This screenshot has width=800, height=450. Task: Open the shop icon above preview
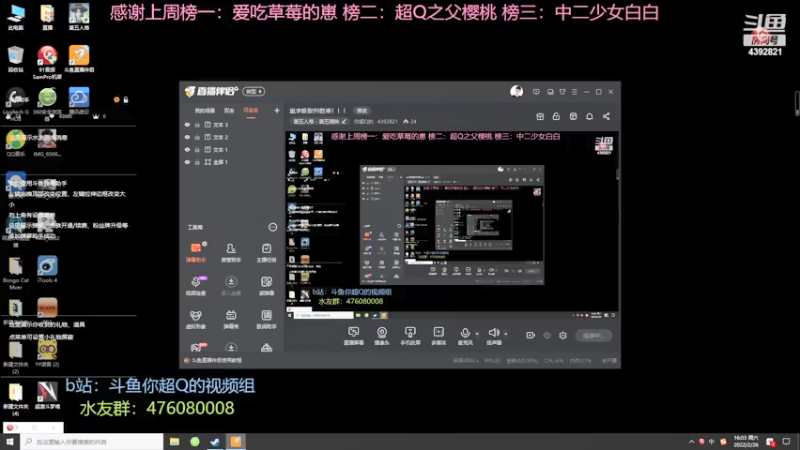[573, 116]
